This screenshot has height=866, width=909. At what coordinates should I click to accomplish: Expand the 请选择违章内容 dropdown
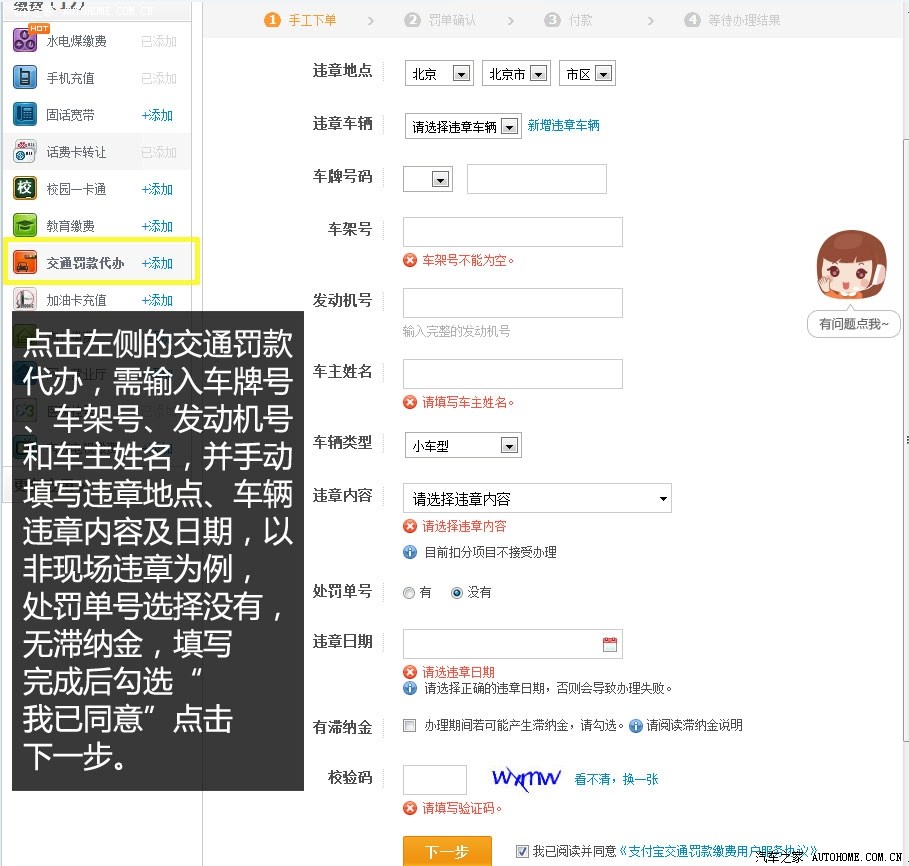pos(537,498)
